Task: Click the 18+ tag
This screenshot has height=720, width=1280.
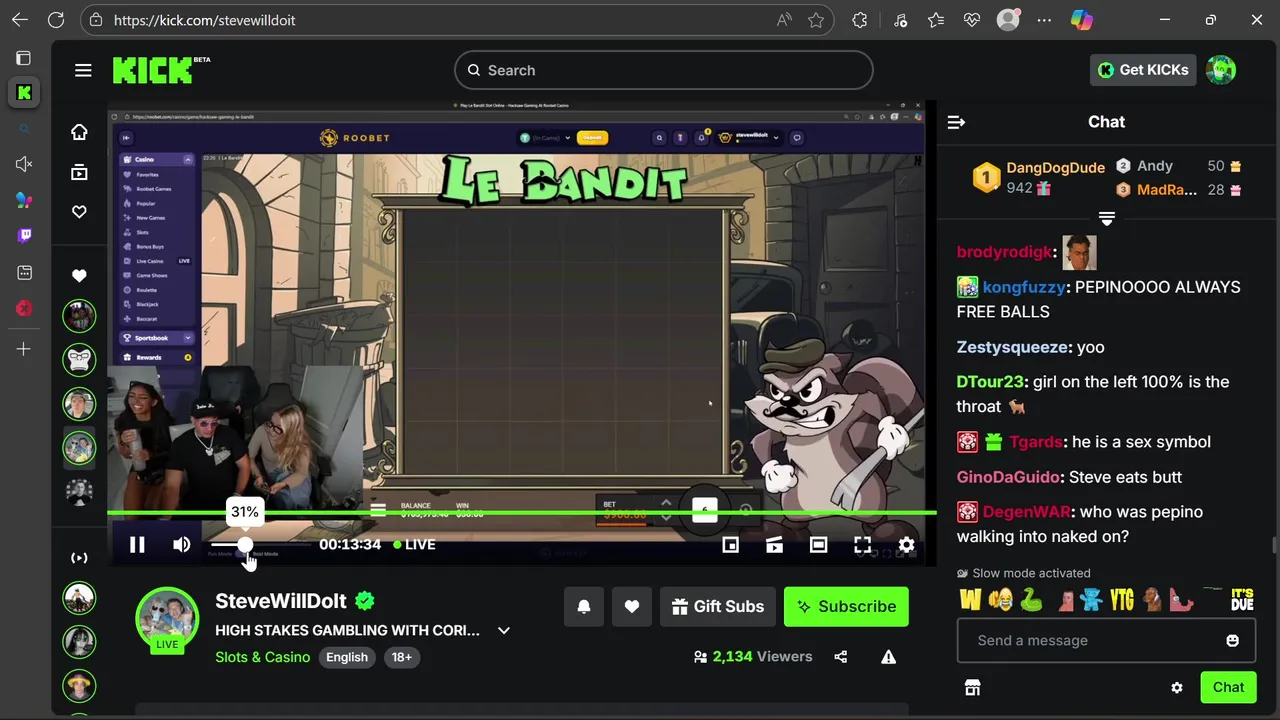Action: [x=402, y=657]
